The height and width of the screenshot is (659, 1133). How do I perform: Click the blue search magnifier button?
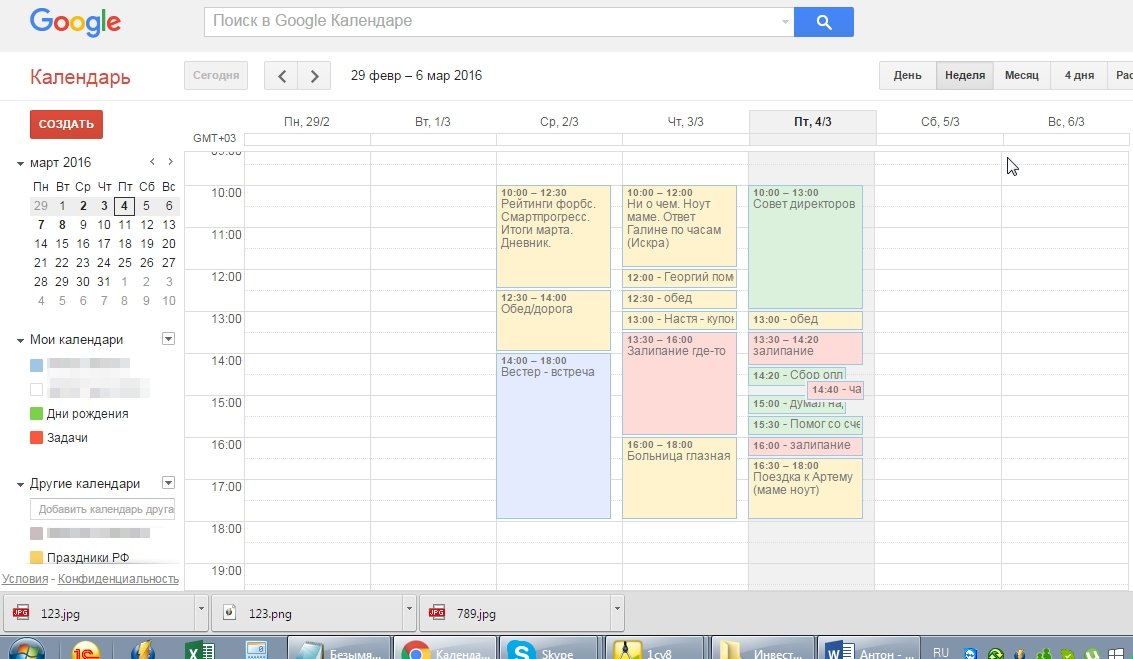tap(823, 21)
